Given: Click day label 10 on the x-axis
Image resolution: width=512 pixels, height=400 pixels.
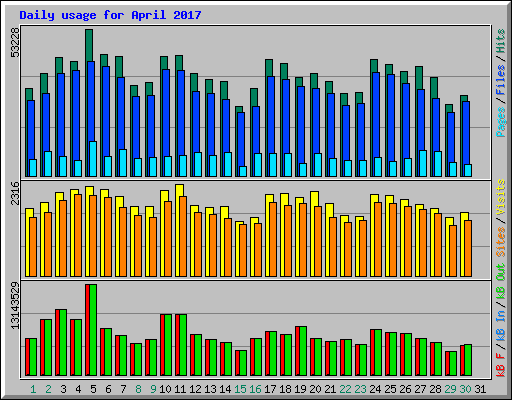Looking at the screenshot, I should (165, 389).
